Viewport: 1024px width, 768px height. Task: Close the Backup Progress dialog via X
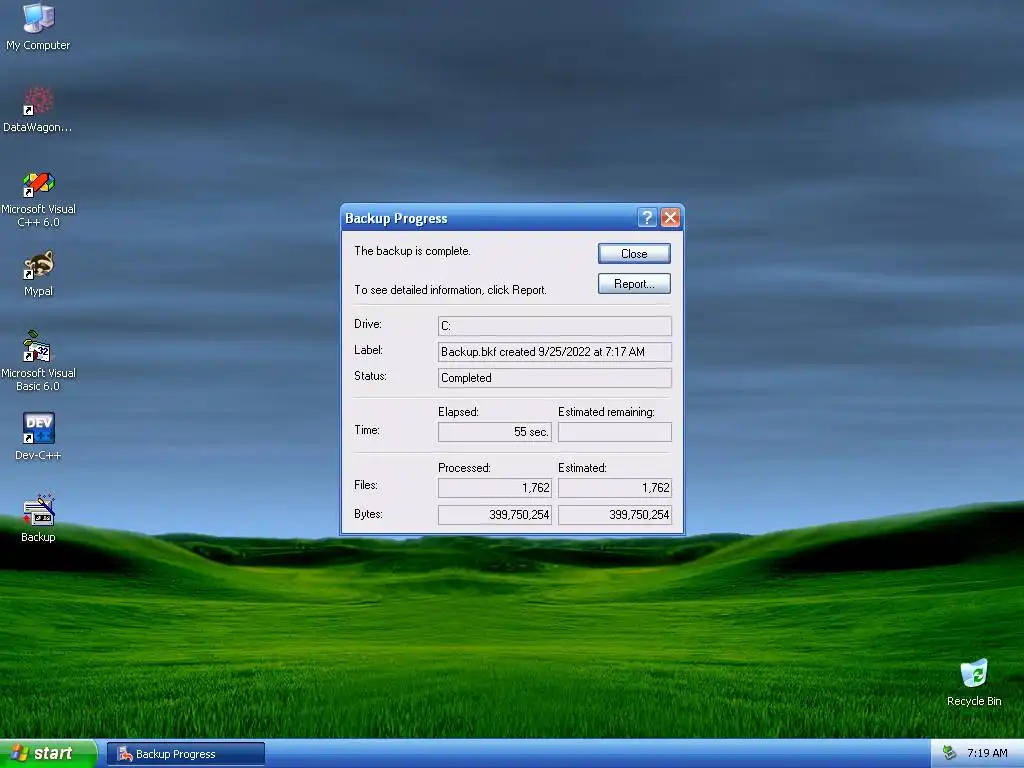pos(670,217)
